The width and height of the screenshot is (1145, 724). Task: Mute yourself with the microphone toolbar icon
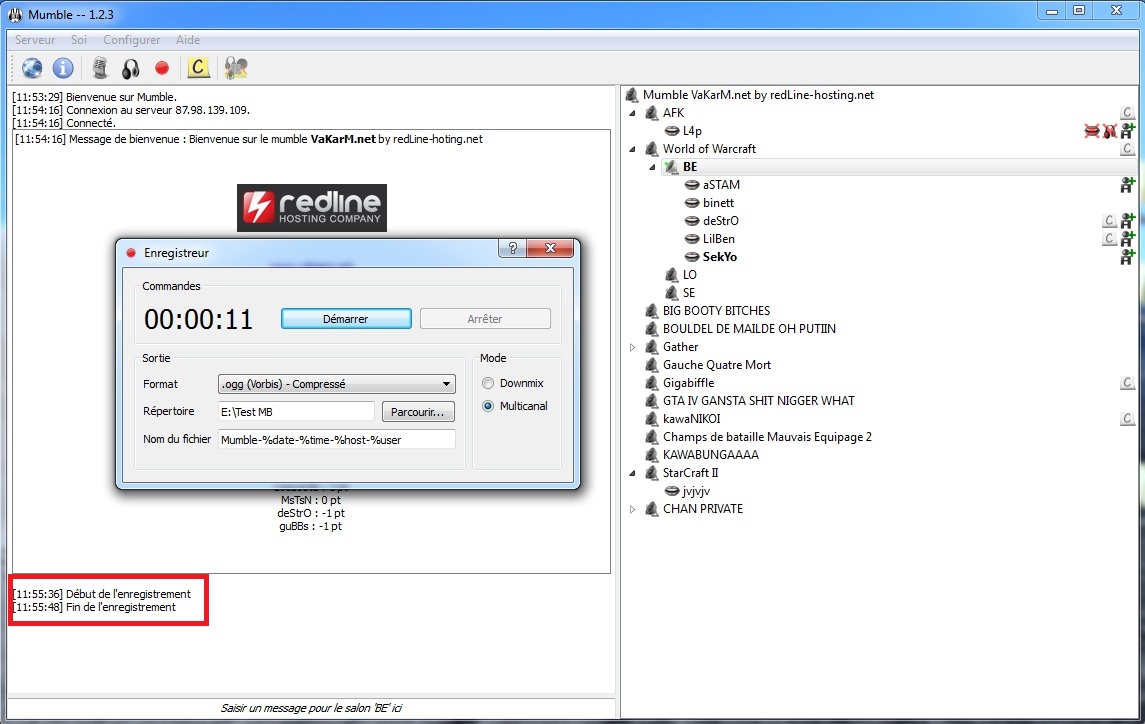pyautogui.click(x=100, y=68)
